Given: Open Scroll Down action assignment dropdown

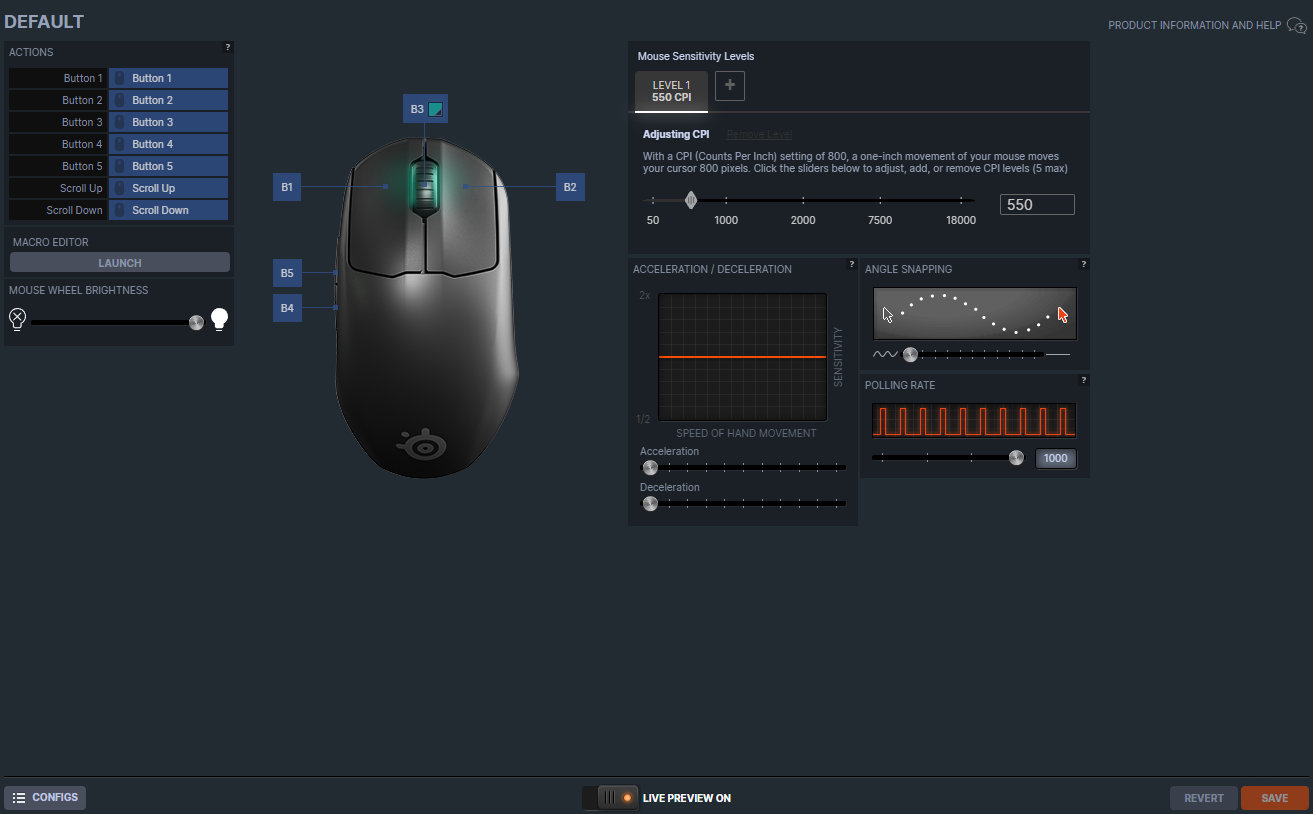Looking at the screenshot, I should click(x=168, y=210).
